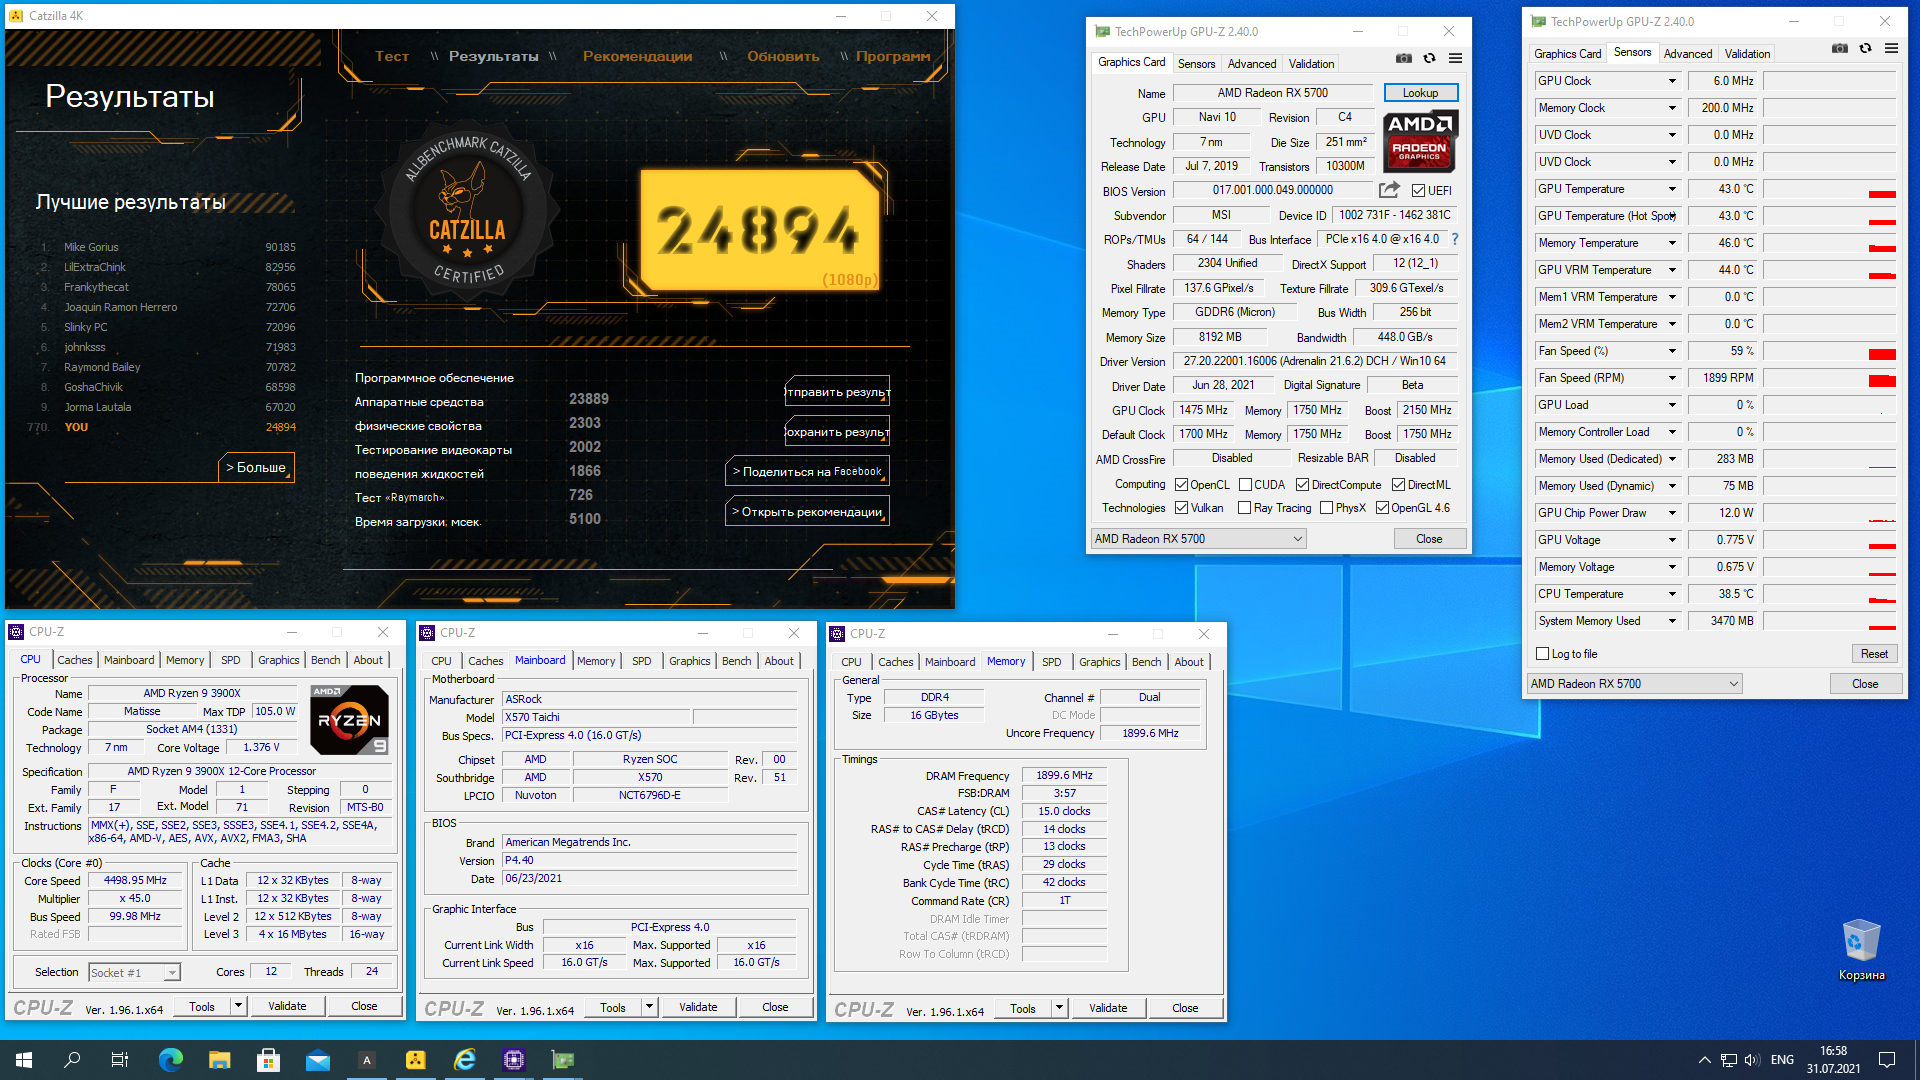Toggle the CUDA checkbox
Image resolution: width=1920 pixels, height=1080 pixels.
tap(1246, 485)
